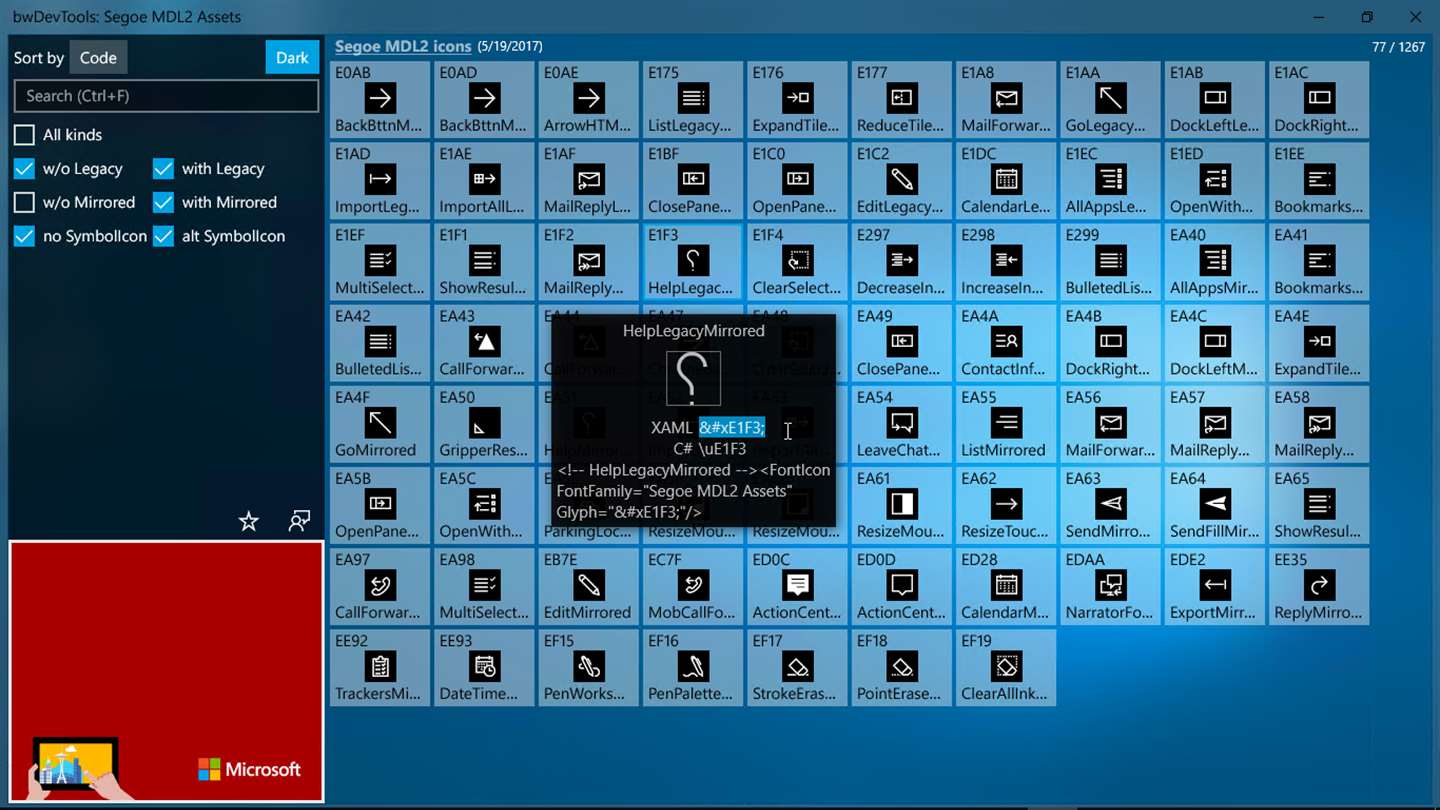Select the E1AA GoLegacy icon
Image resolution: width=1440 pixels, height=810 pixels.
(x=1110, y=100)
